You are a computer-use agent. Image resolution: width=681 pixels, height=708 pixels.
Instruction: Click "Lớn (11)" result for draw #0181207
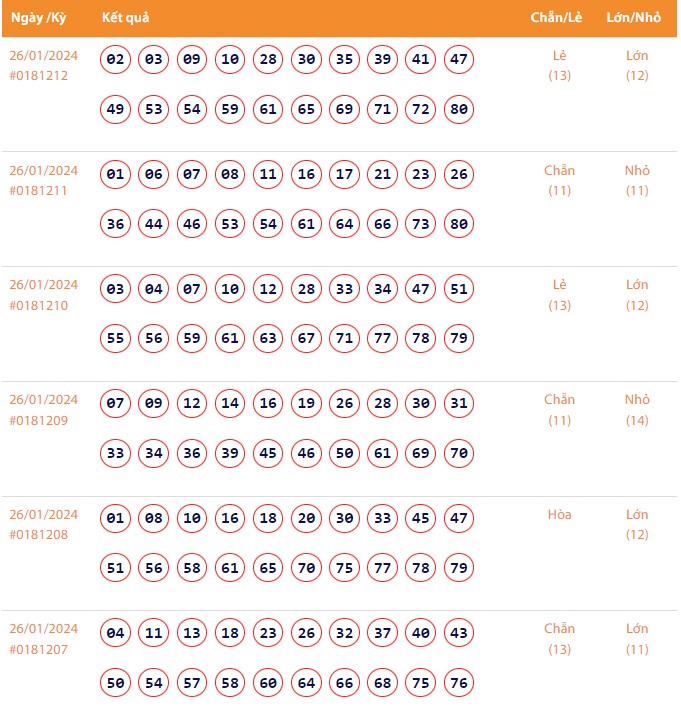click(x=637, y=639)
